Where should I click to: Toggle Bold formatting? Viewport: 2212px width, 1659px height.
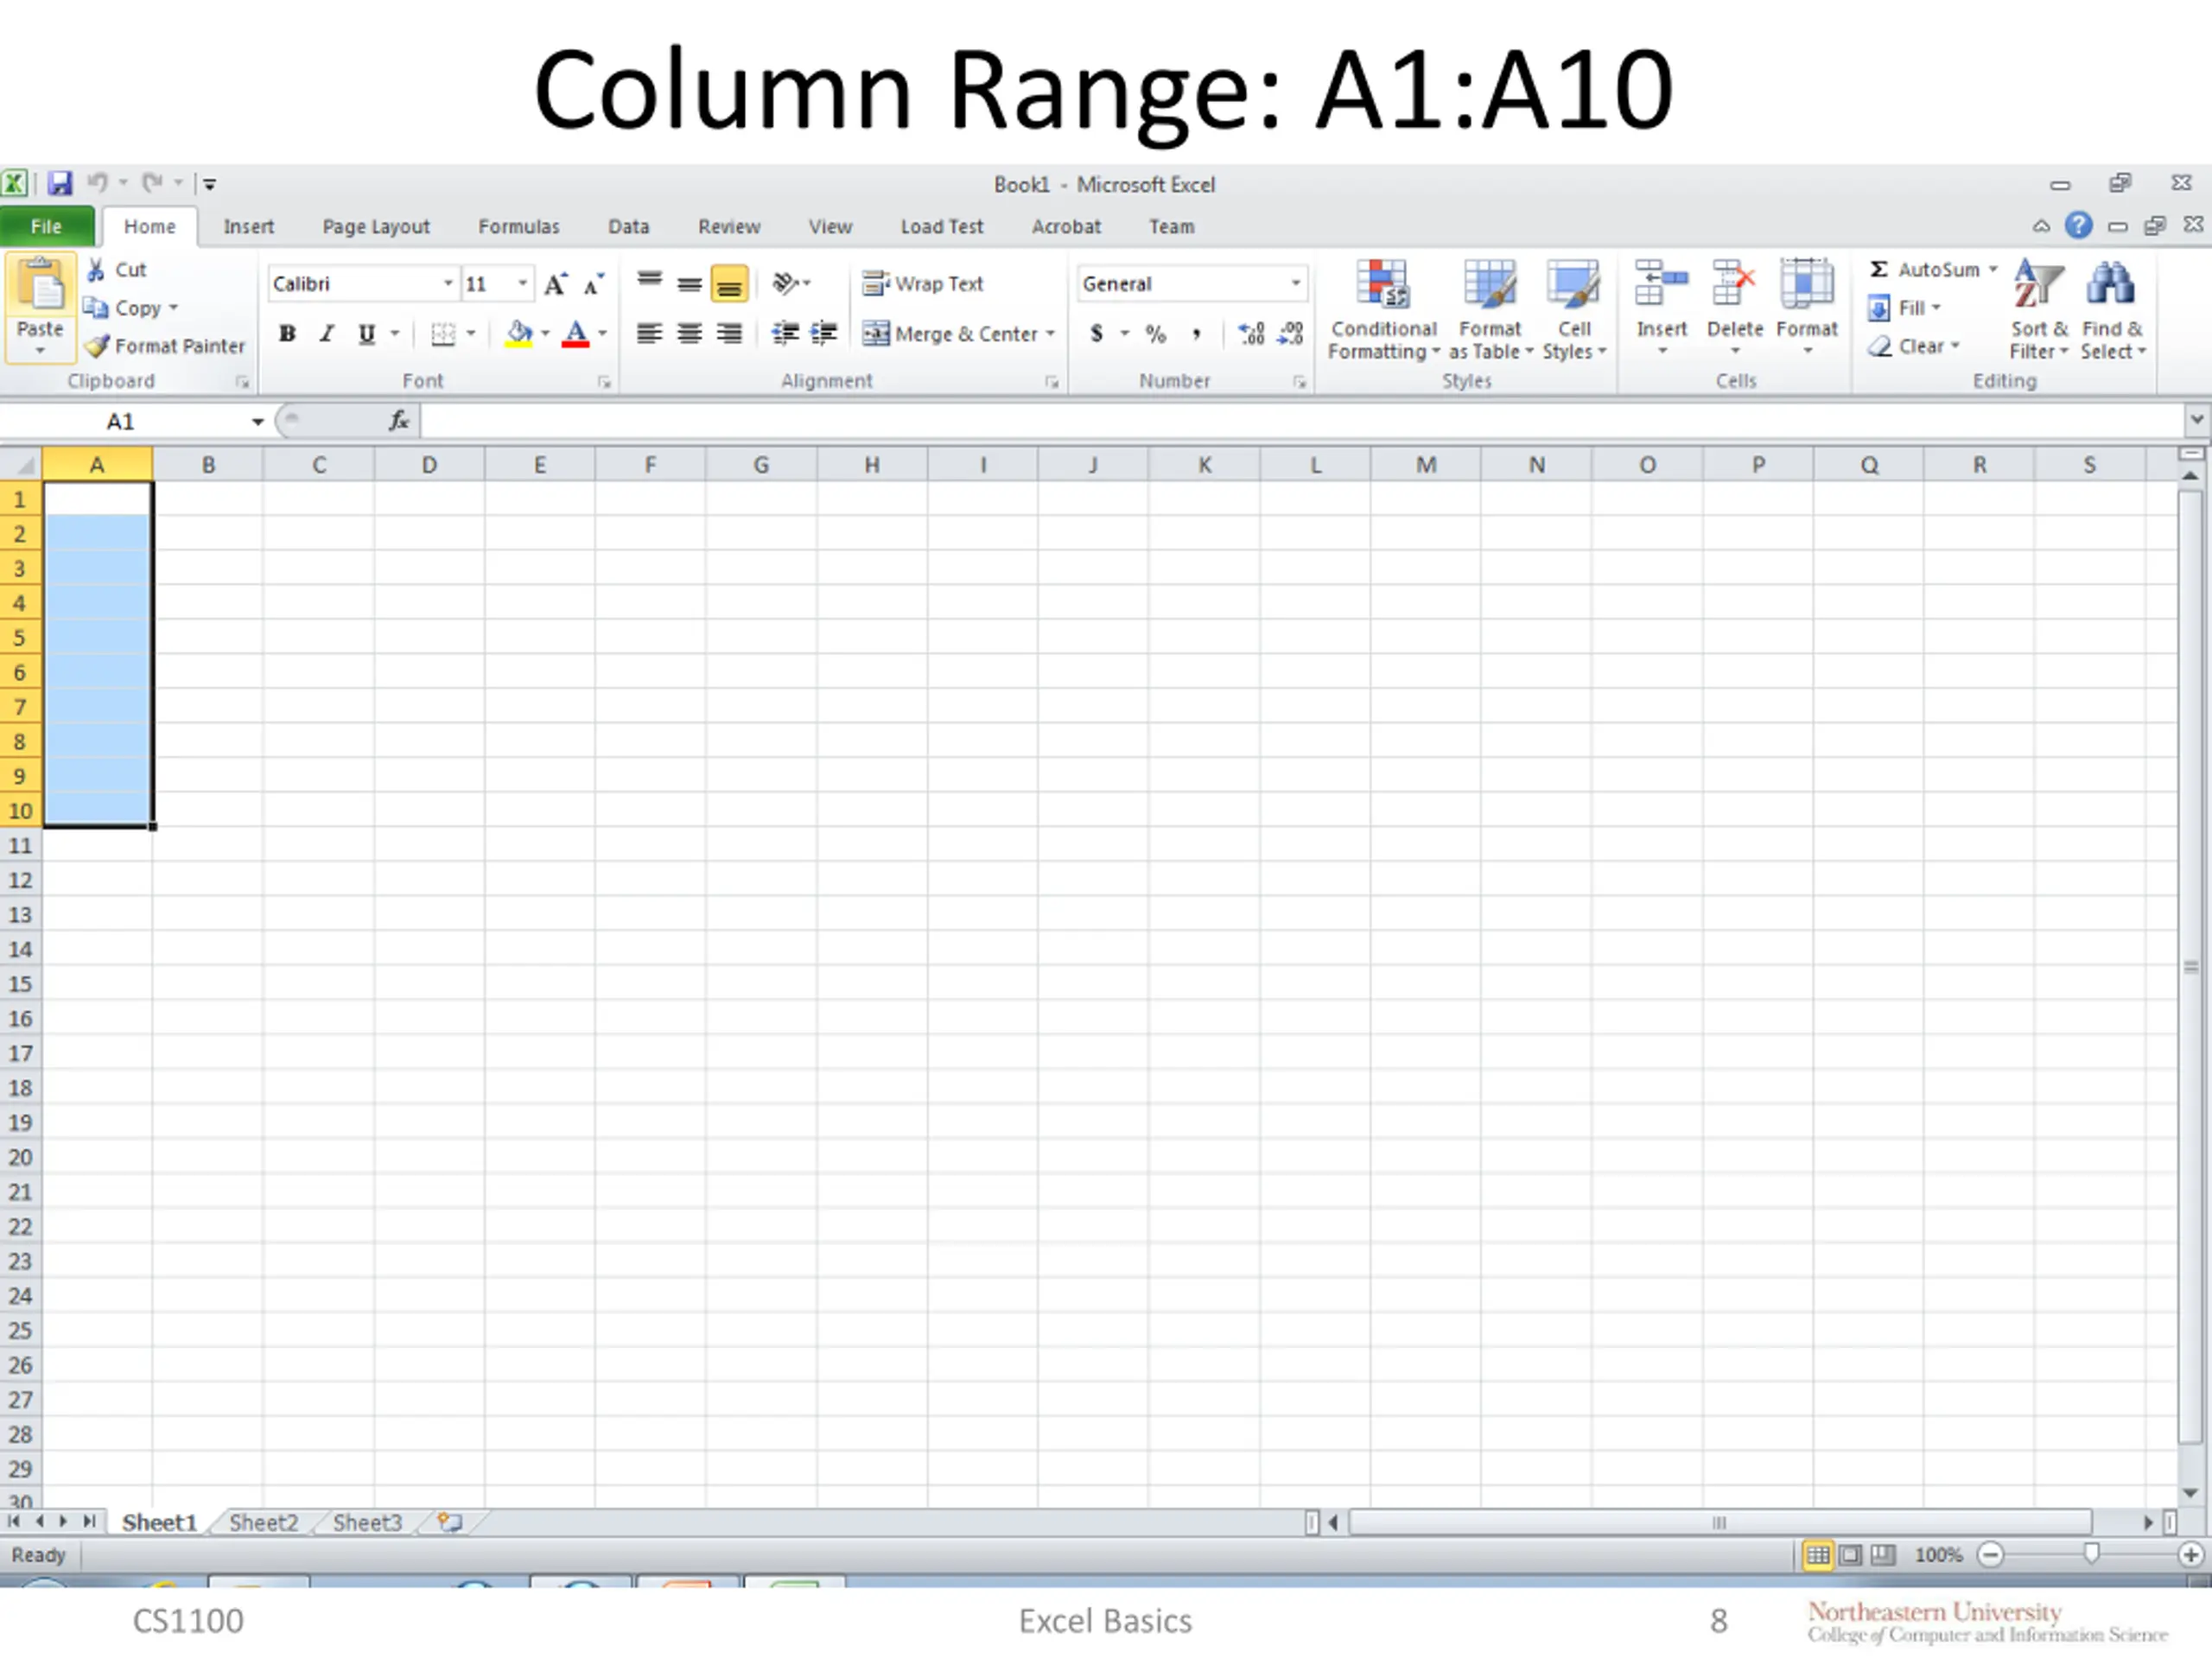coord(287,334)
